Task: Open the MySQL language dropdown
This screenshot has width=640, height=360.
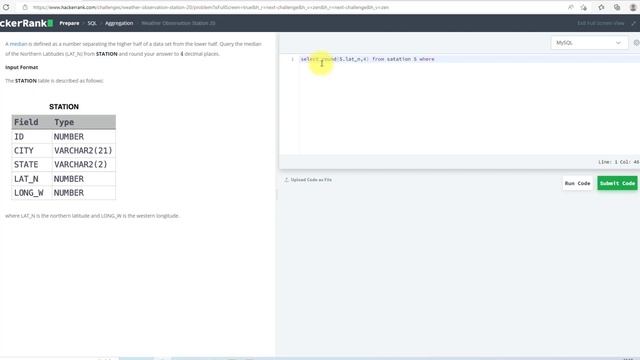Action: pos(589,42)
